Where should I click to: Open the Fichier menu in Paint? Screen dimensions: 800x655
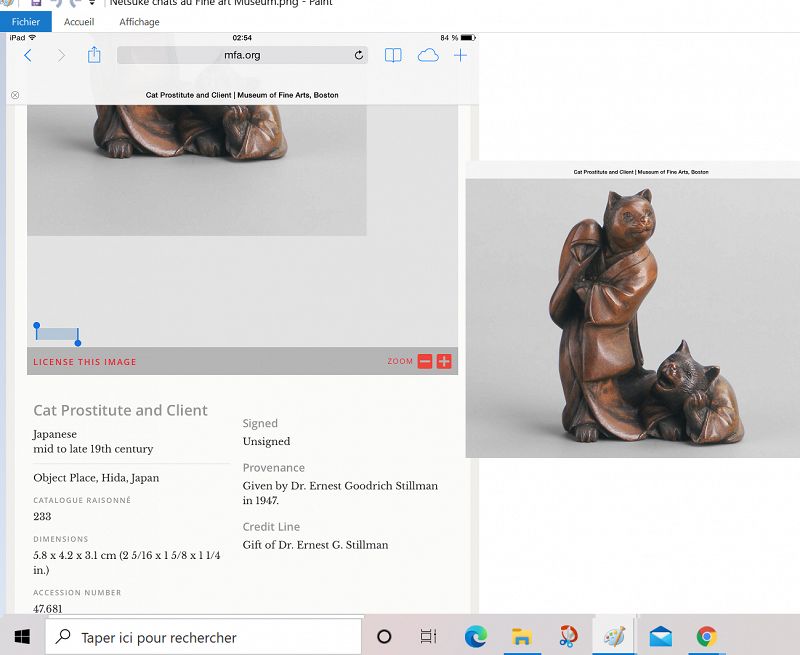click(x=26, y=22)
